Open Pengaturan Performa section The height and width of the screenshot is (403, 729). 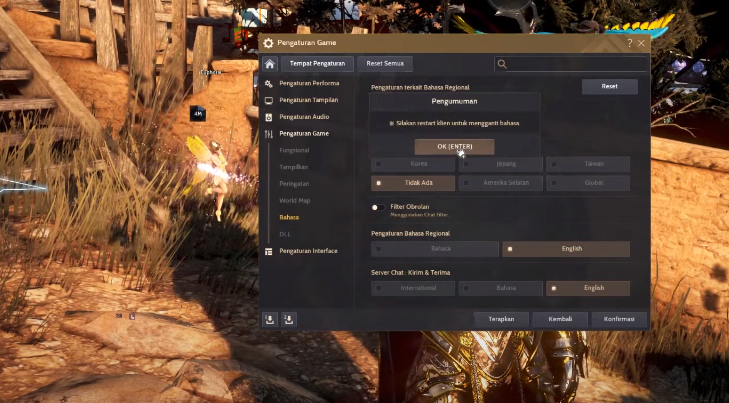(309, 83)
